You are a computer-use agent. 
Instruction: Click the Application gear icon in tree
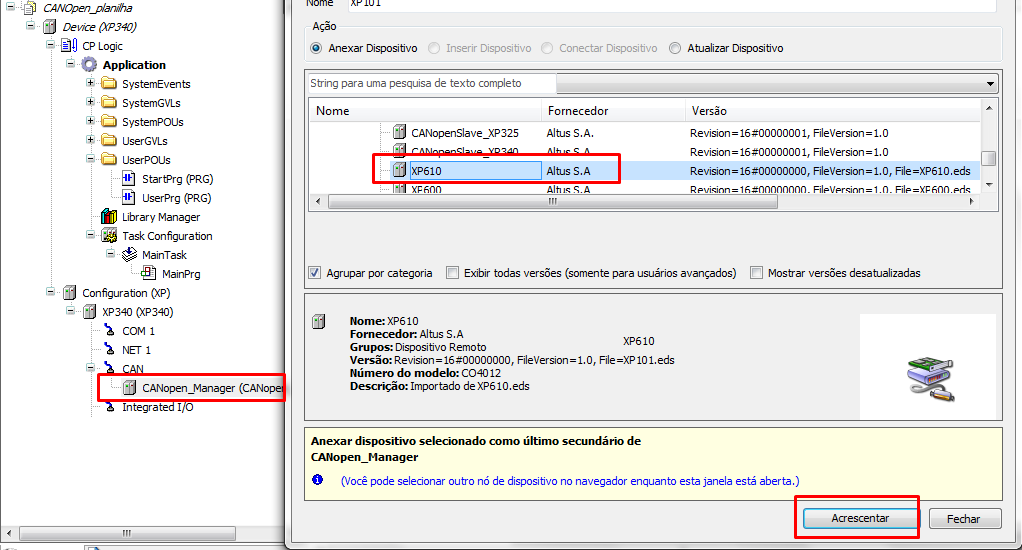point(89,65)
